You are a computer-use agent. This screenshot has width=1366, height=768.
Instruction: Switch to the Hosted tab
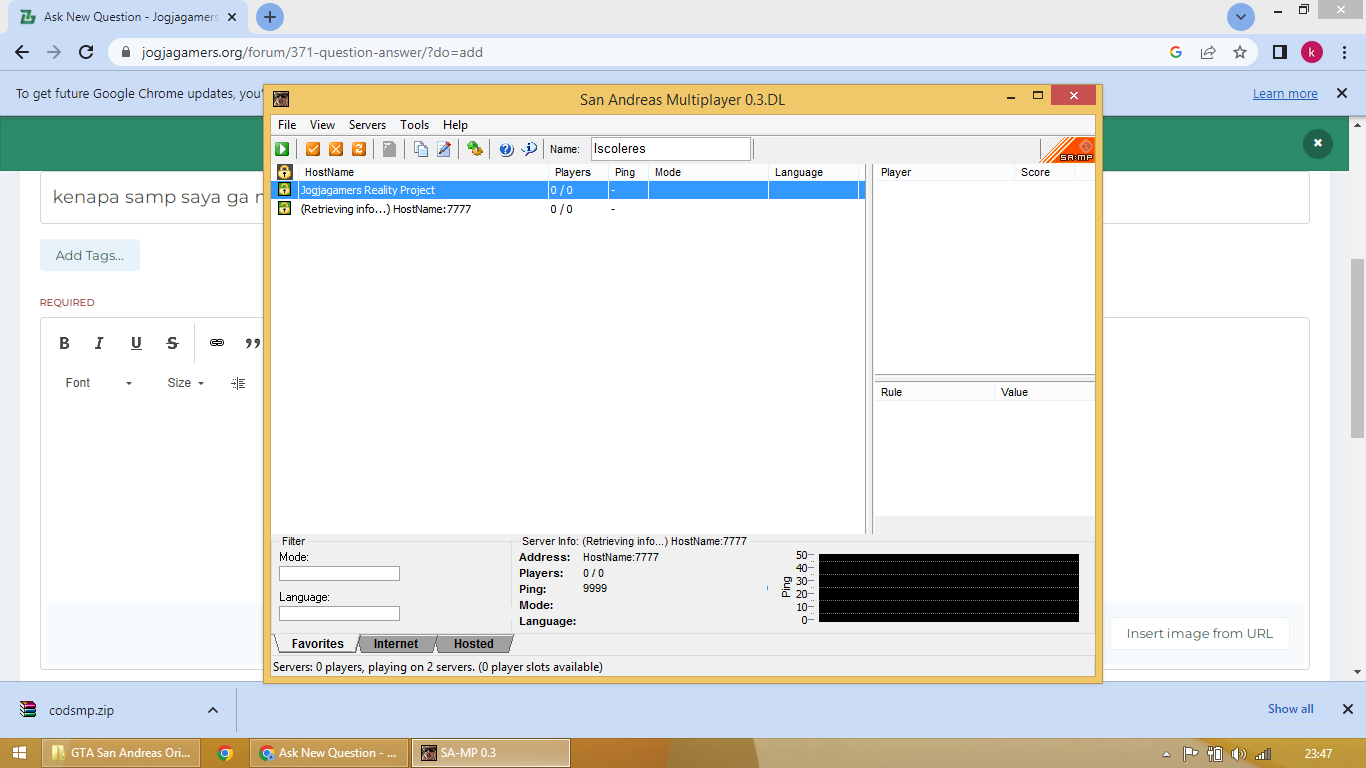[473, 644]
